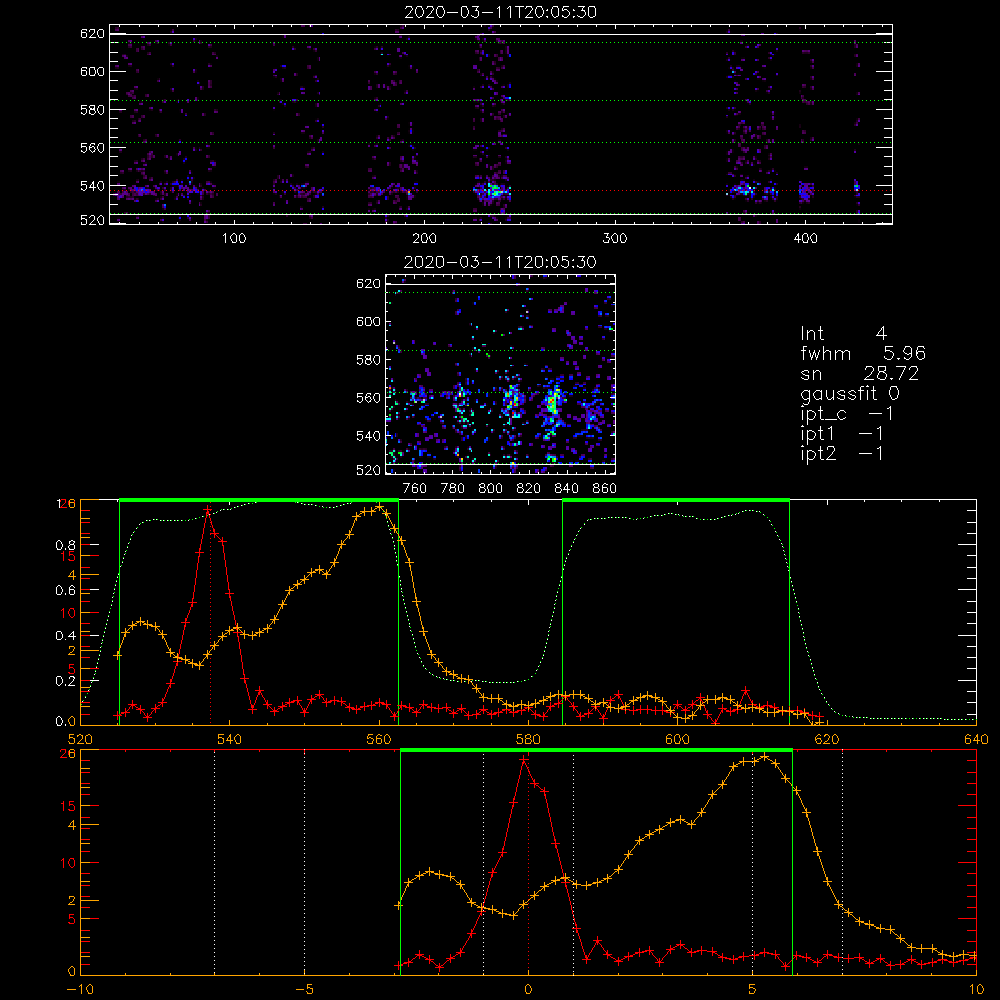Screen dimensions: 1000x1000
Task: Click the green bar atop left window in third plot
Action: 259,500
